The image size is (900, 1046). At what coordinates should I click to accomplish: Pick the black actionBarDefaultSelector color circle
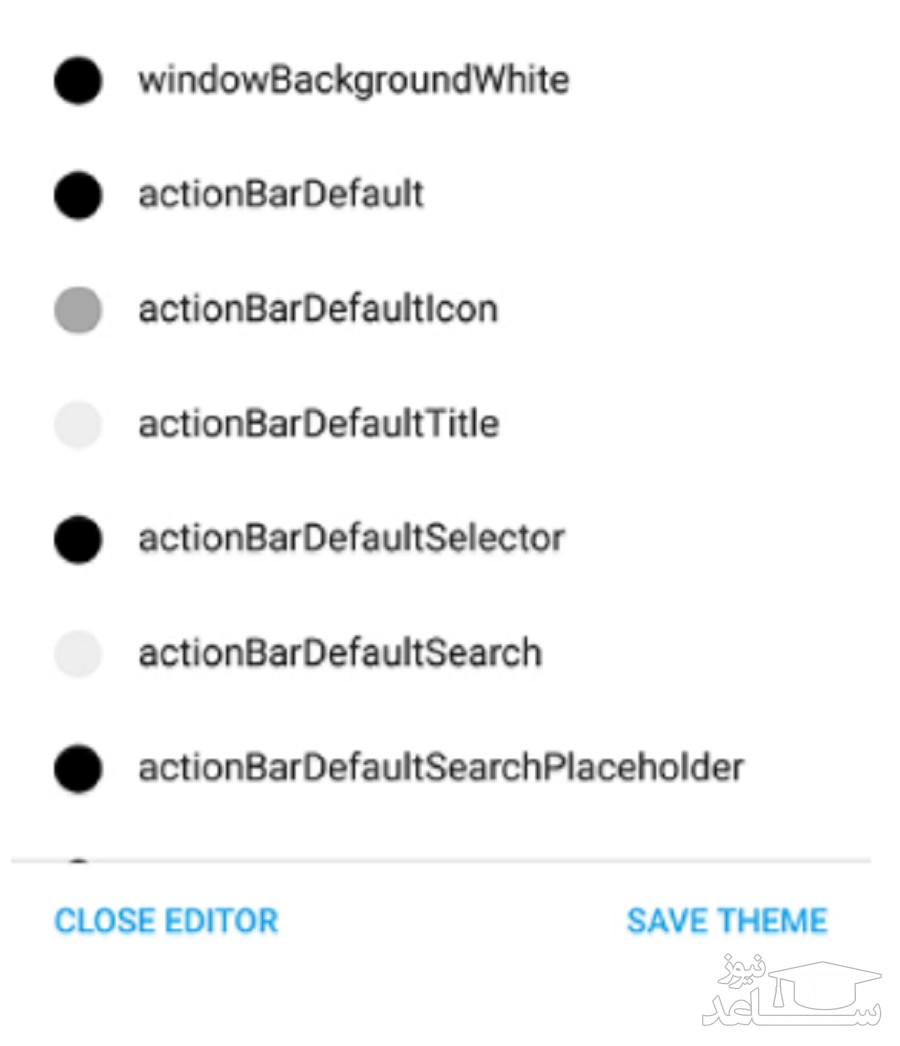click(78, 540)
